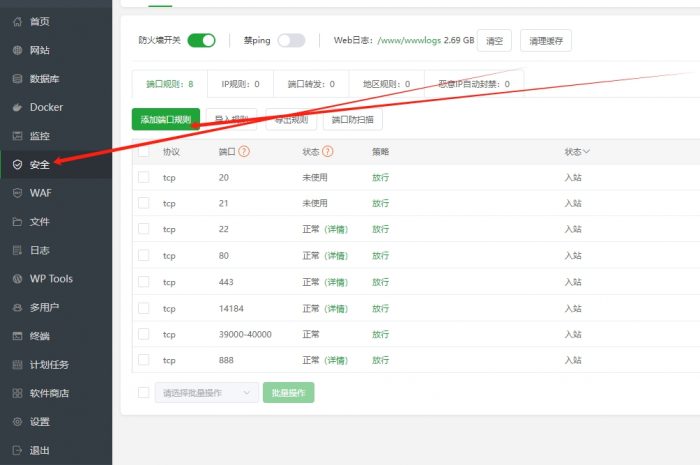Click the WP Tools WordPress icon
The image size is (700, 465).
point(17,278)
